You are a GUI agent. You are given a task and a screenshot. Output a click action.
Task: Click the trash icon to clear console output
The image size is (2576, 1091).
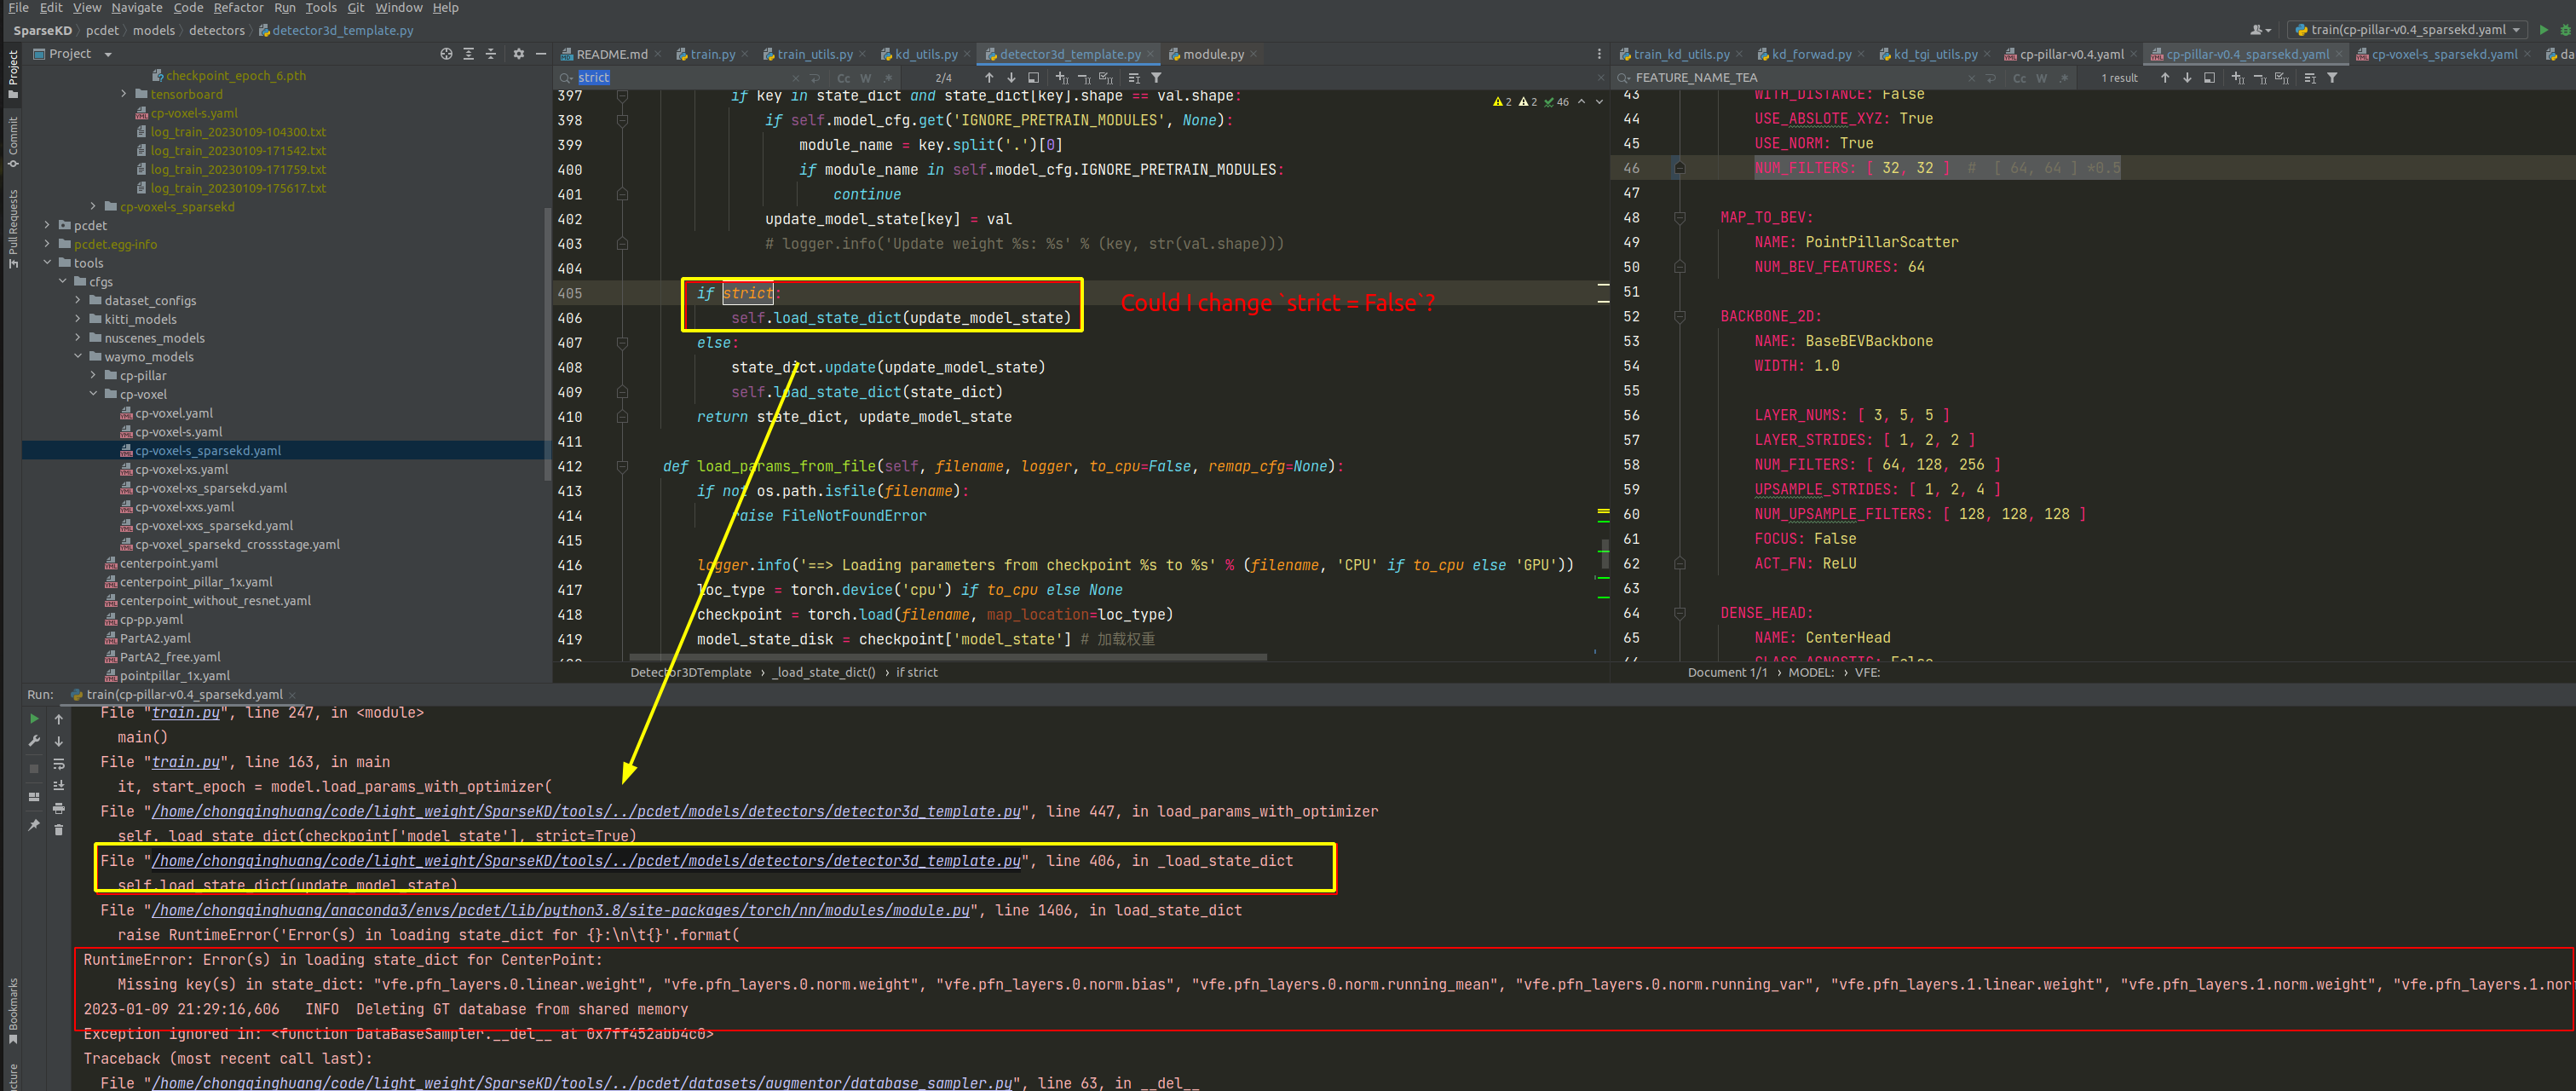click(59, 829)
